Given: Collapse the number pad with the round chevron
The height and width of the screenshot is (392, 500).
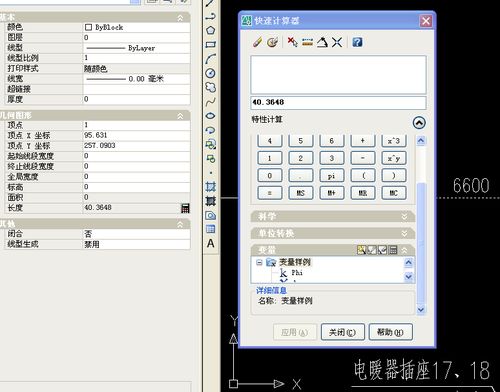Looking at the screenshot, I should coord(419,123).
